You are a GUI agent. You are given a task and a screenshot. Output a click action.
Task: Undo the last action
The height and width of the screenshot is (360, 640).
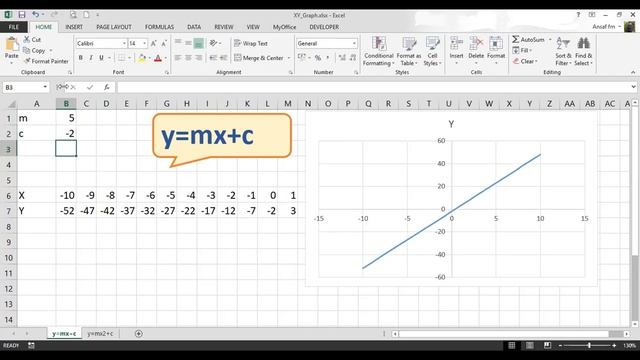[x=36, y=15]
